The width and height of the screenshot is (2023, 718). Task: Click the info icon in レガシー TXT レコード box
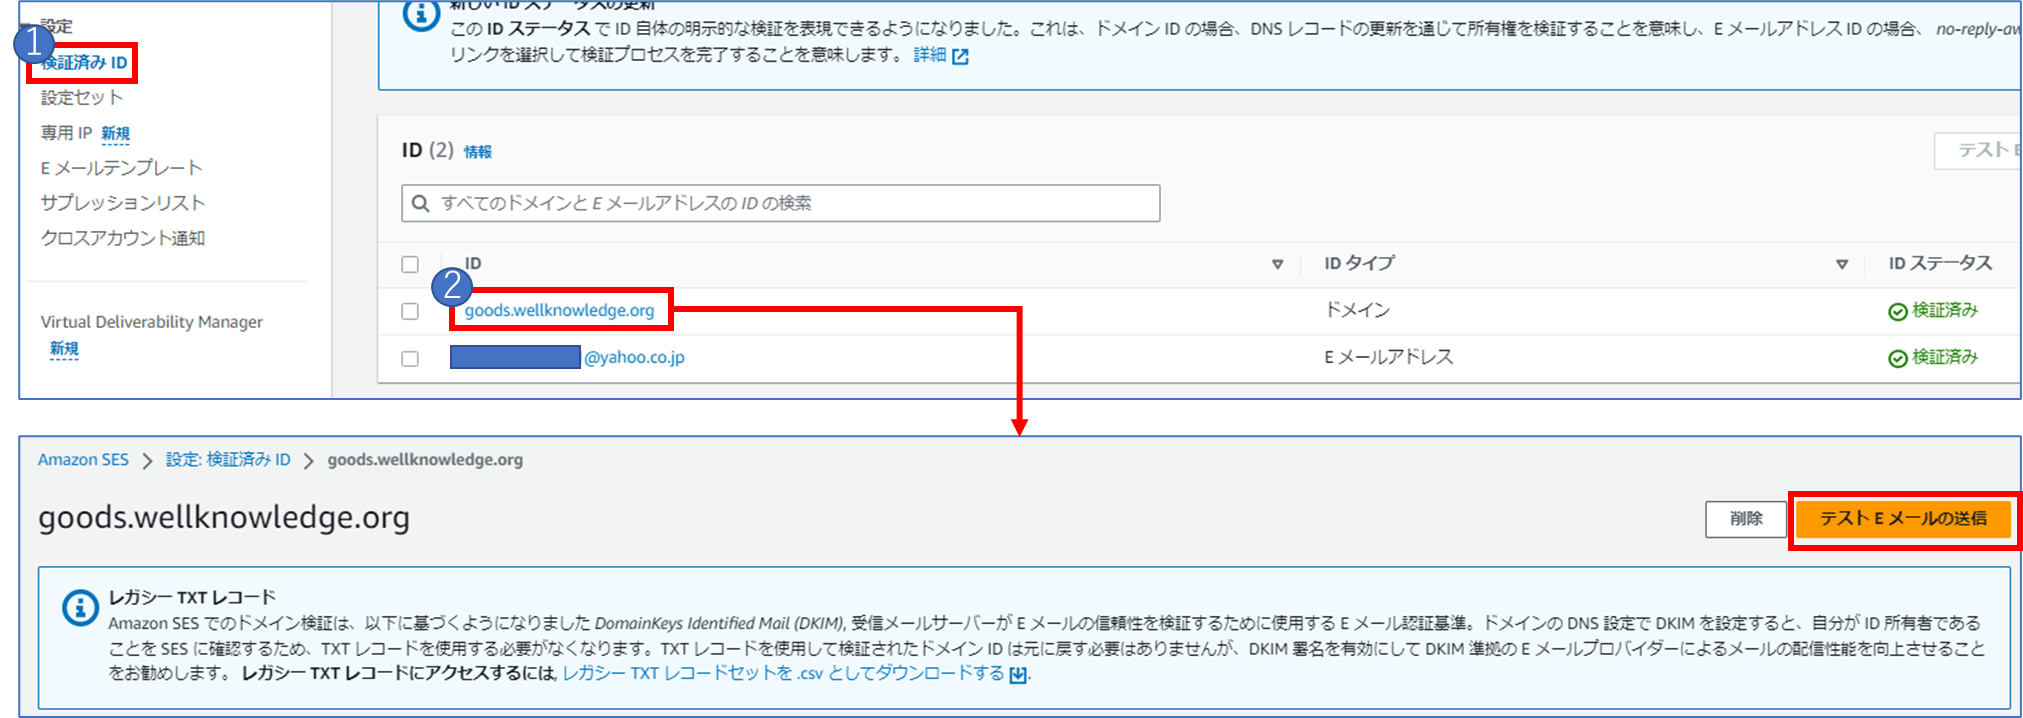(80, 607)
